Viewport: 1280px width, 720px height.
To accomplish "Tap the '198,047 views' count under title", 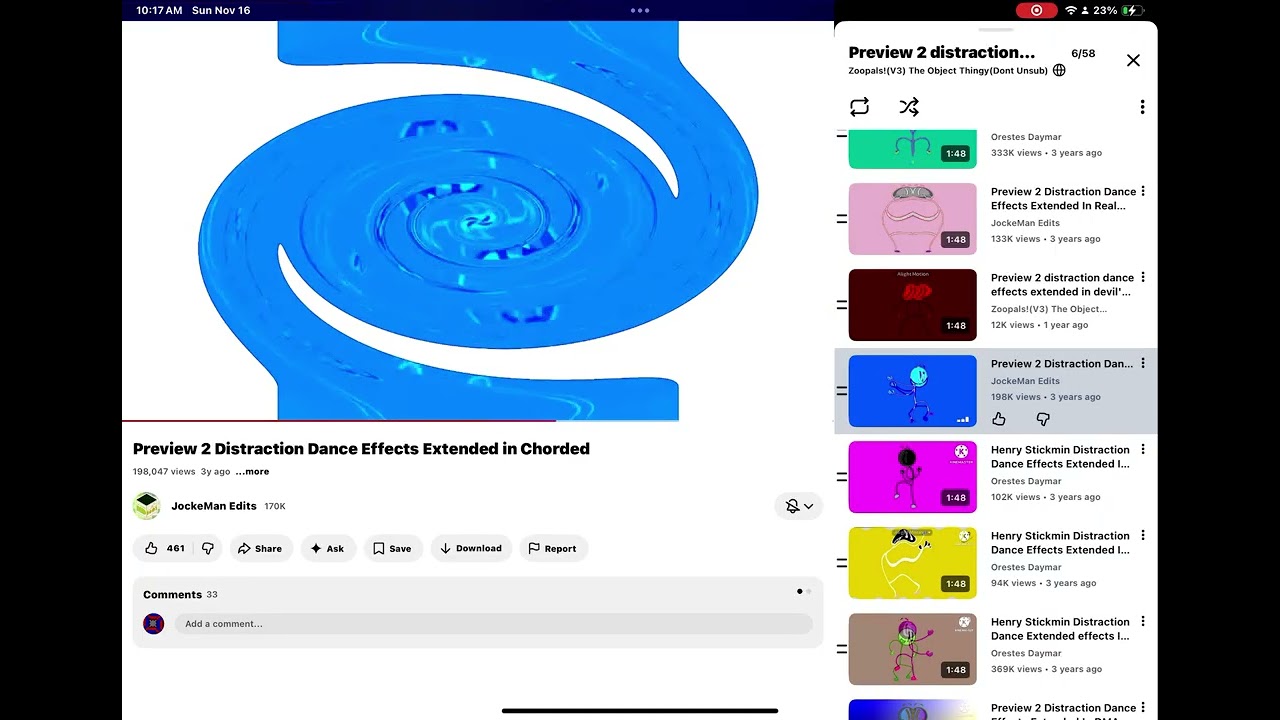I will coord(164,472).
